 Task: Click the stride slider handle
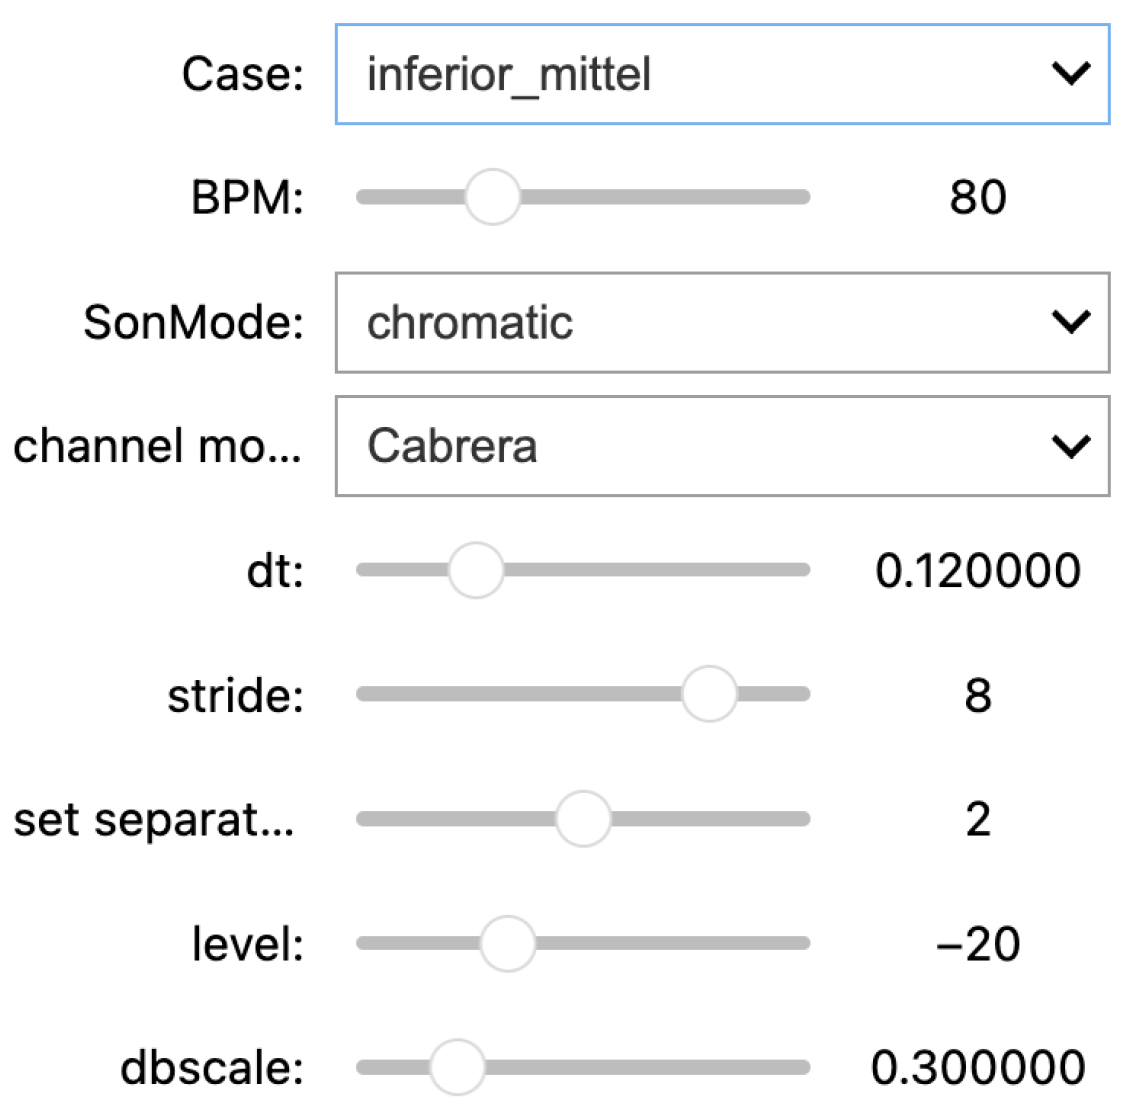[x=709, y=694]
